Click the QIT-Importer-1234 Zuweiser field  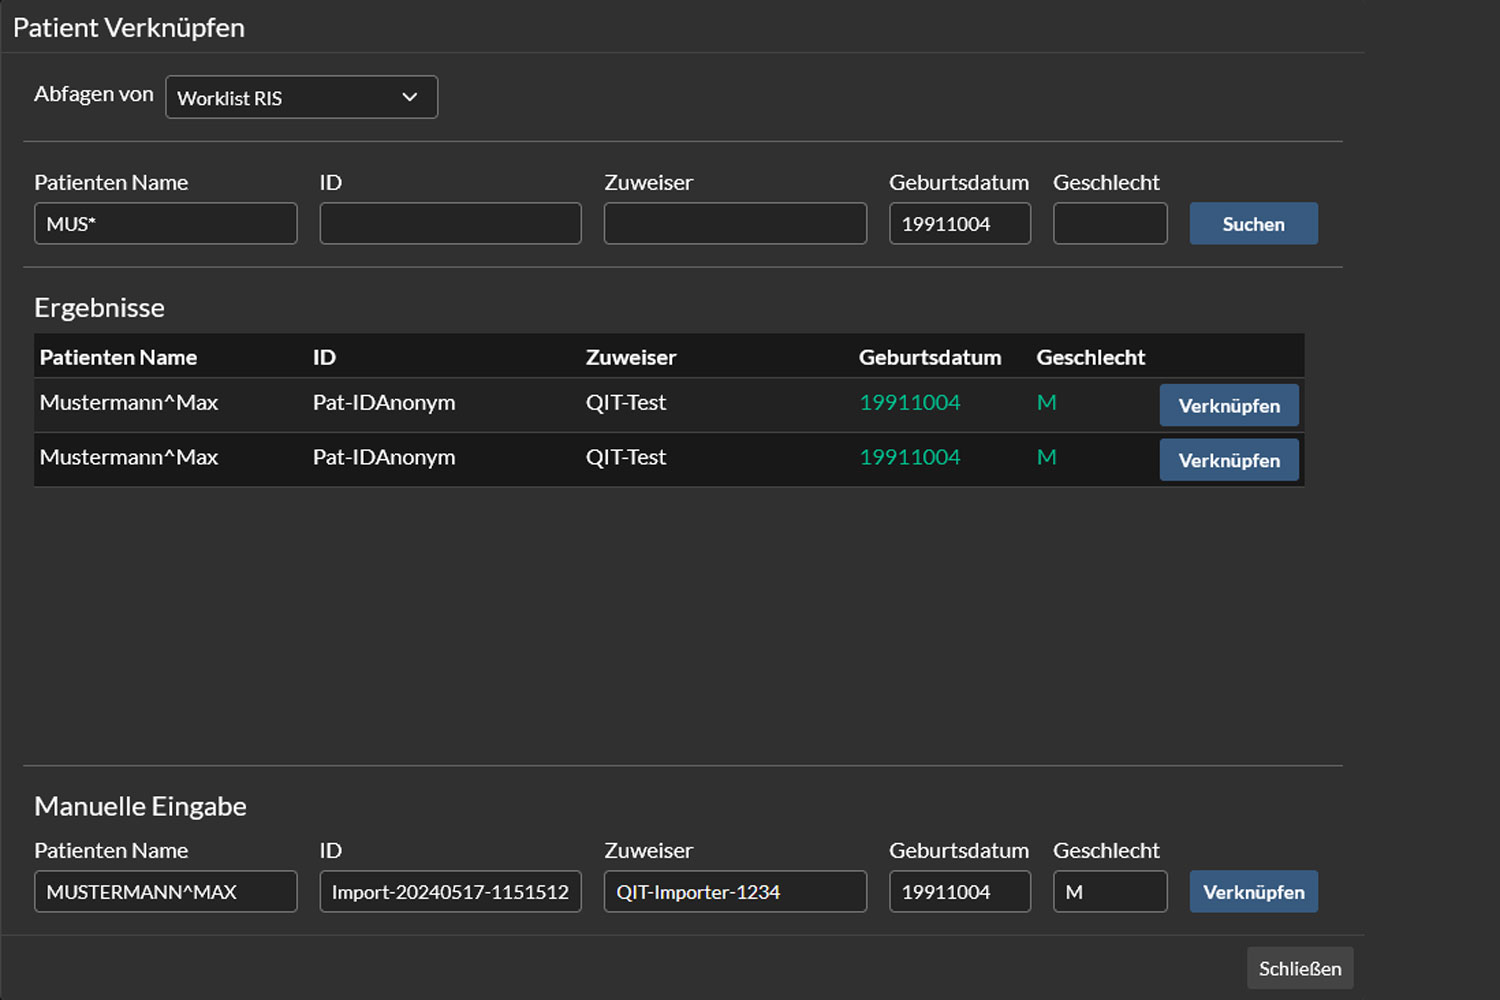(x=735, y=891)
